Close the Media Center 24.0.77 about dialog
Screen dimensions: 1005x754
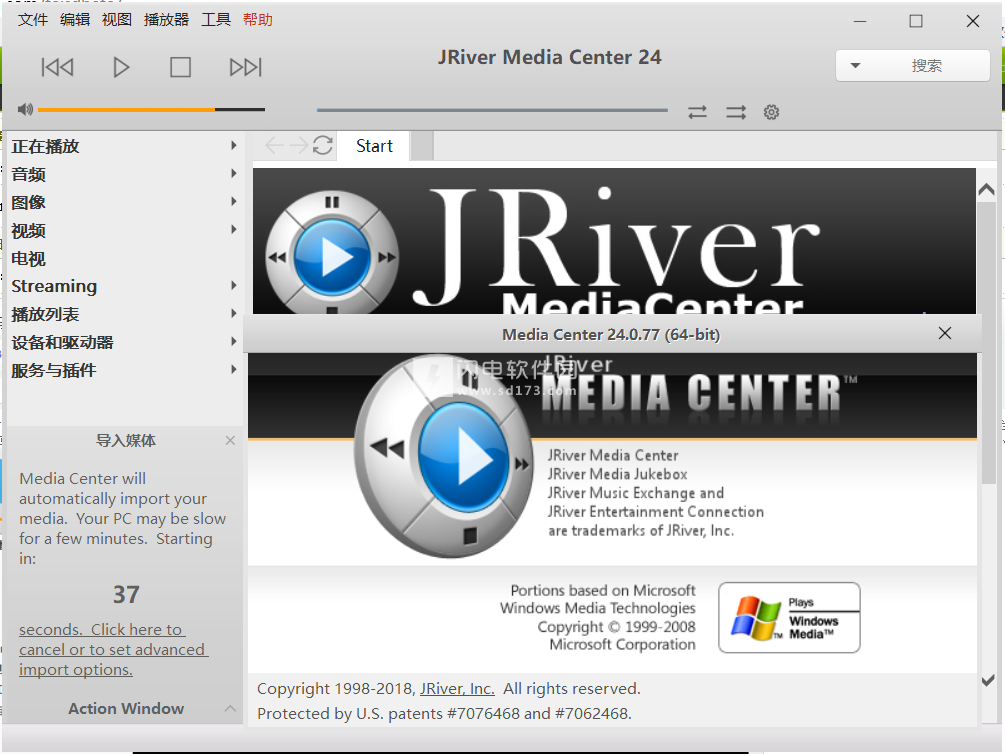pos(945,333)
